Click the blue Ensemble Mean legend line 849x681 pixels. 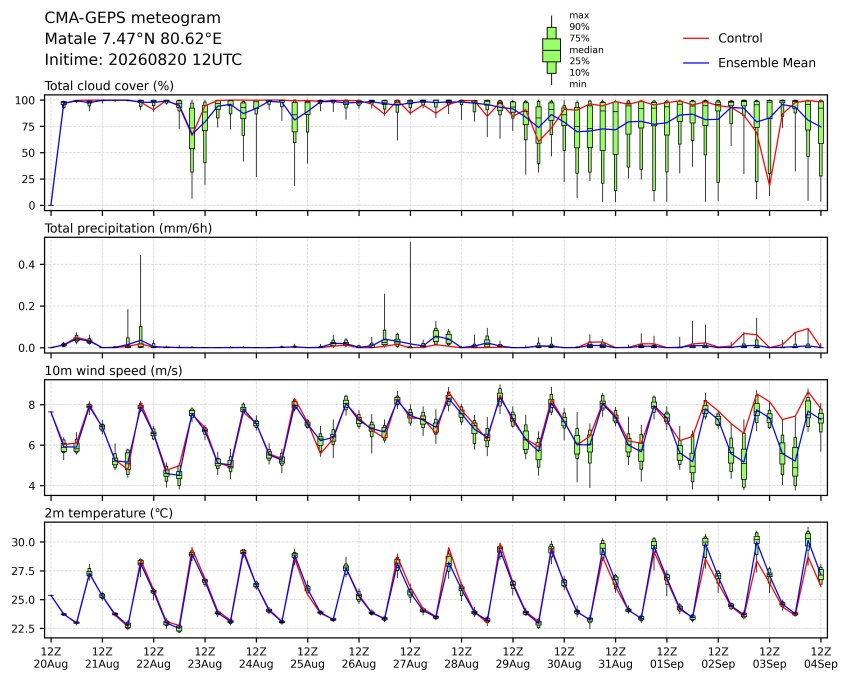click(x=696, y=63)
